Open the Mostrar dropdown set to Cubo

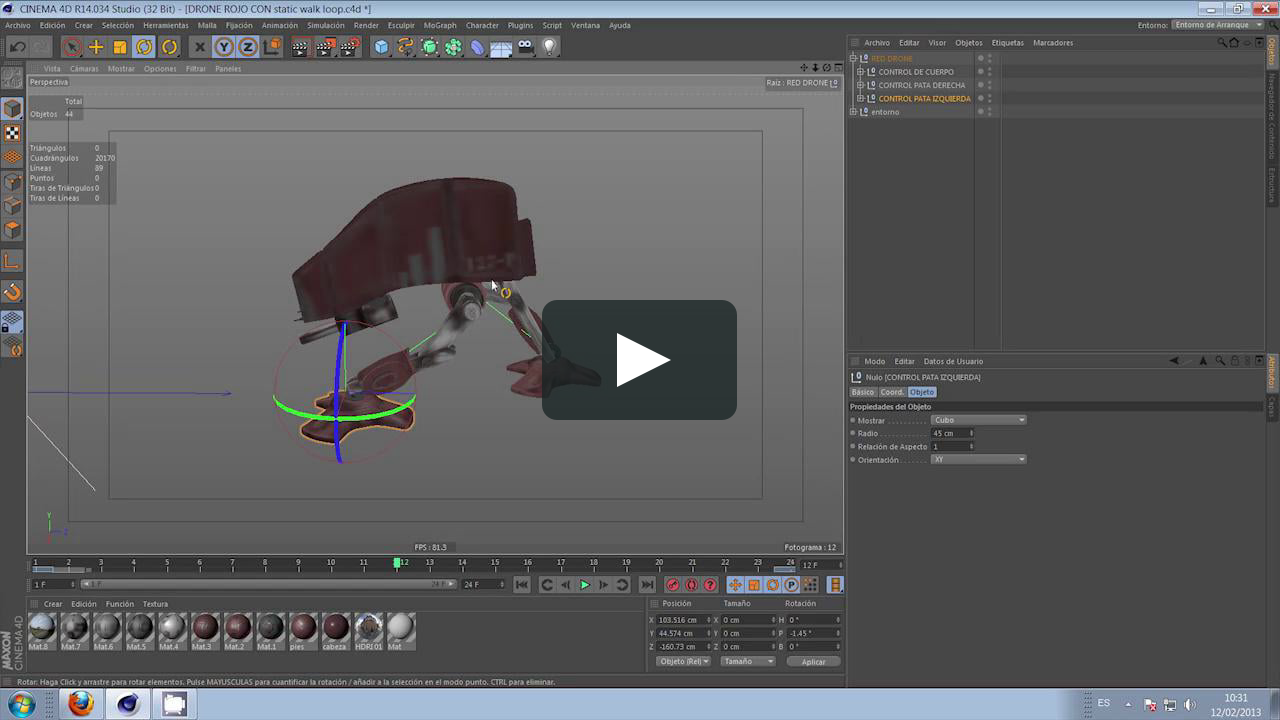(x=978, y=420)
